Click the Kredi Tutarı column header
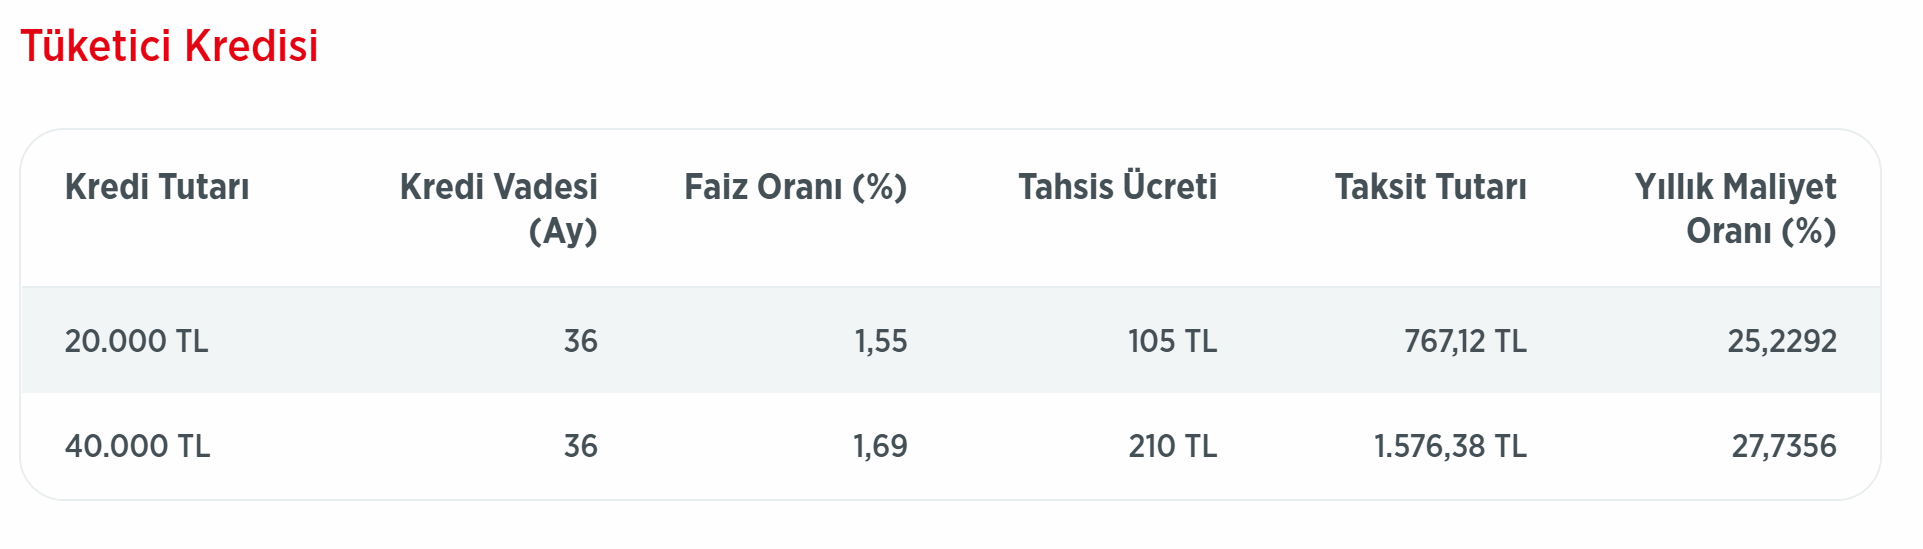1923x549 pixels. click(x=157, y=187)
